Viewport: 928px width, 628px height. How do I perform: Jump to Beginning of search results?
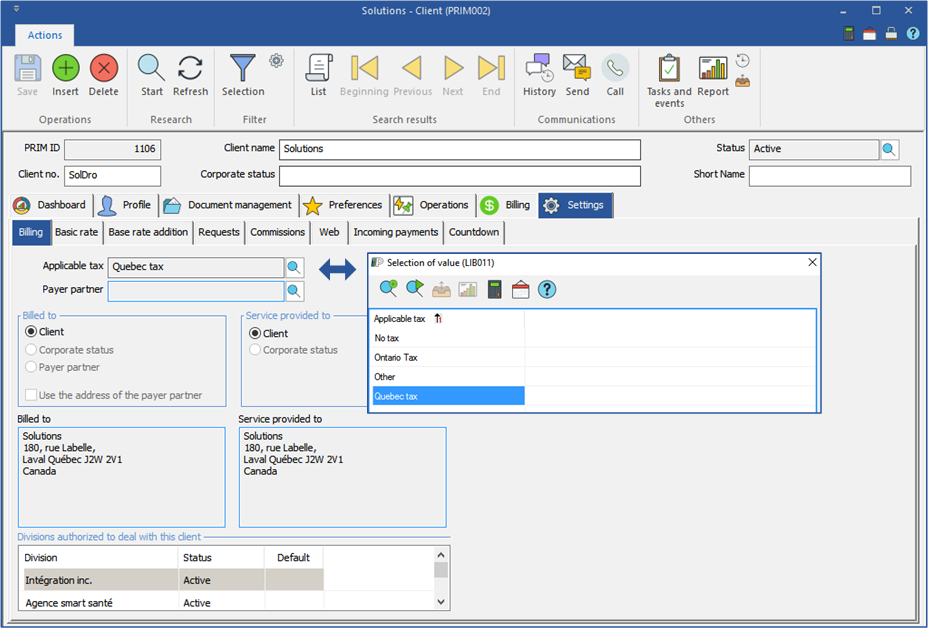(364, 75)
